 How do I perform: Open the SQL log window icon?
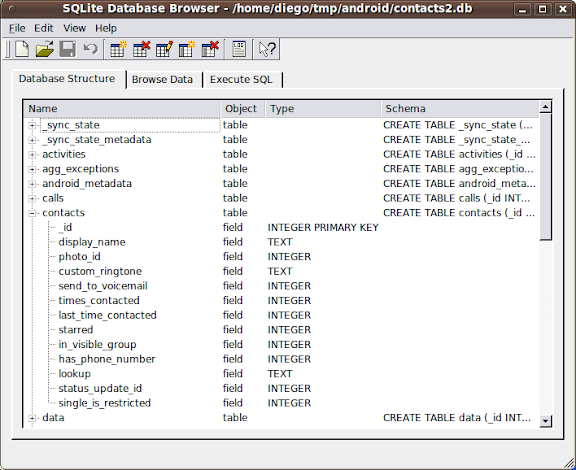[x=239, y=49]
